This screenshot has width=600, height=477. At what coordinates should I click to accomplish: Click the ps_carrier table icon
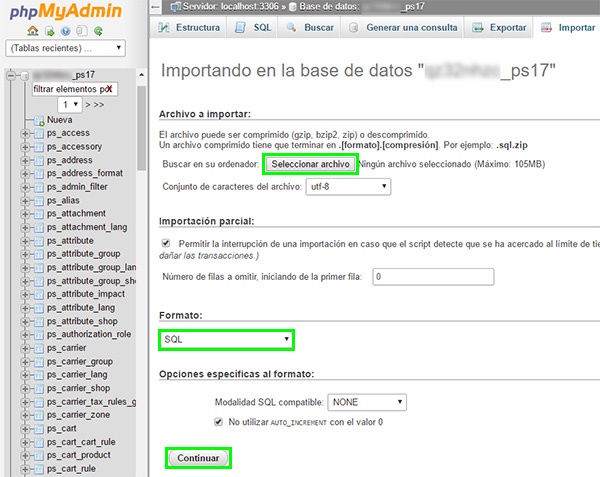[x=39, y=348]
